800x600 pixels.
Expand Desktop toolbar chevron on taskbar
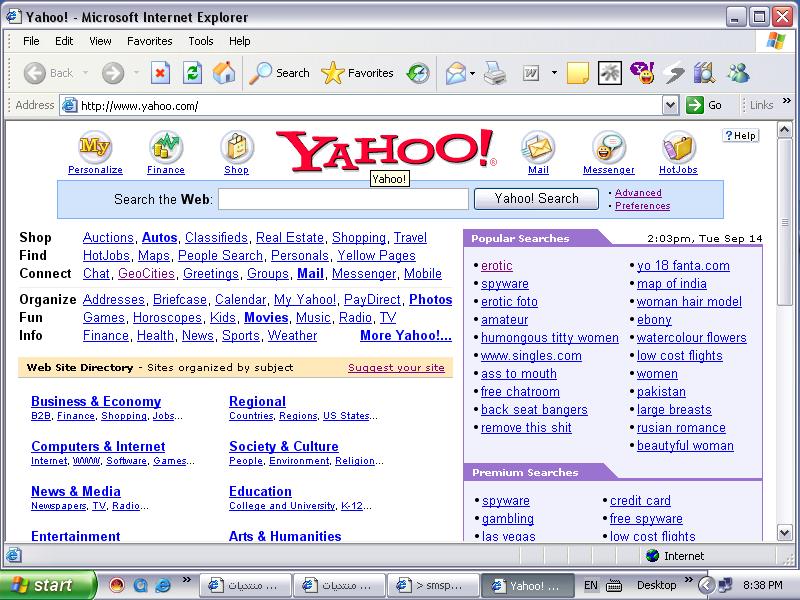tap(688, 579)
